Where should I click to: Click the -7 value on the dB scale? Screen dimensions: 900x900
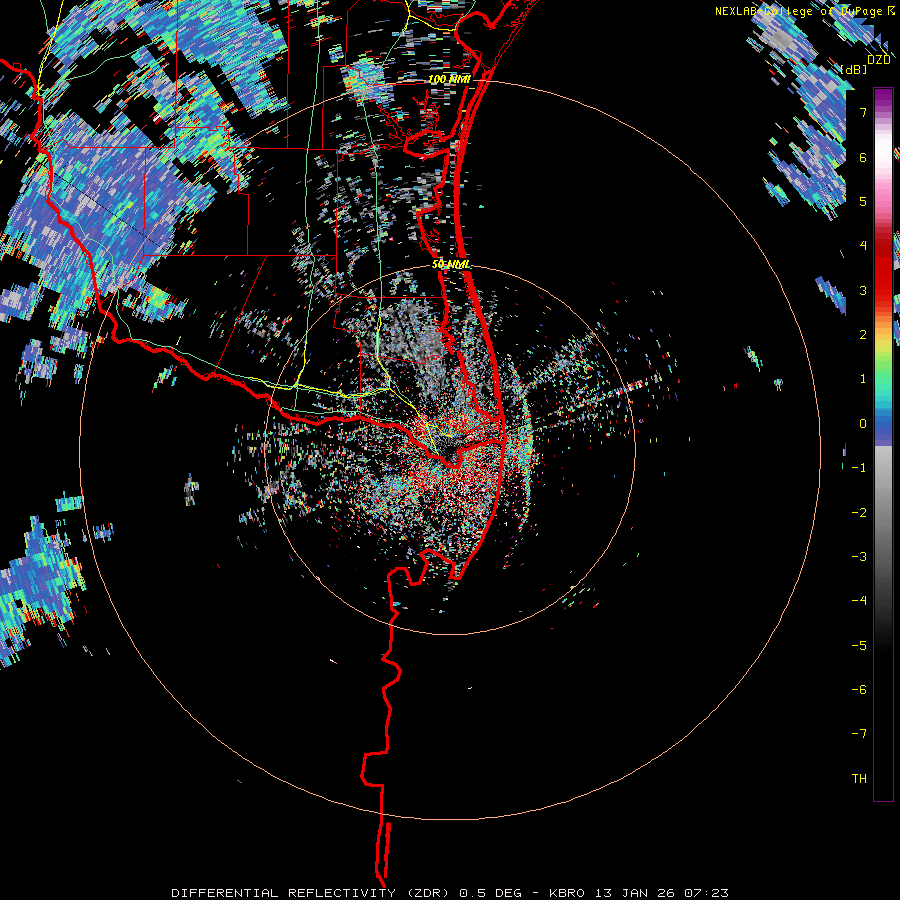[x=859, y=734]
